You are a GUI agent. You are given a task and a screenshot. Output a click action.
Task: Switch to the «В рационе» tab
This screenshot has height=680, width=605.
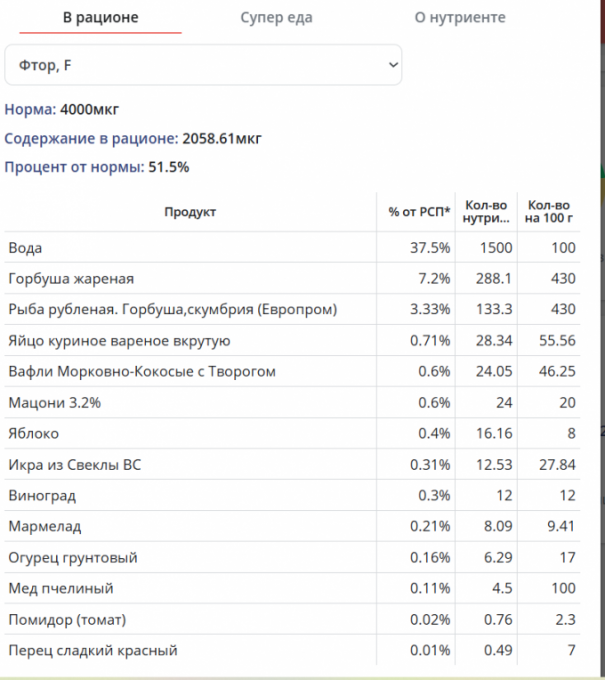(x=100, y=18)
